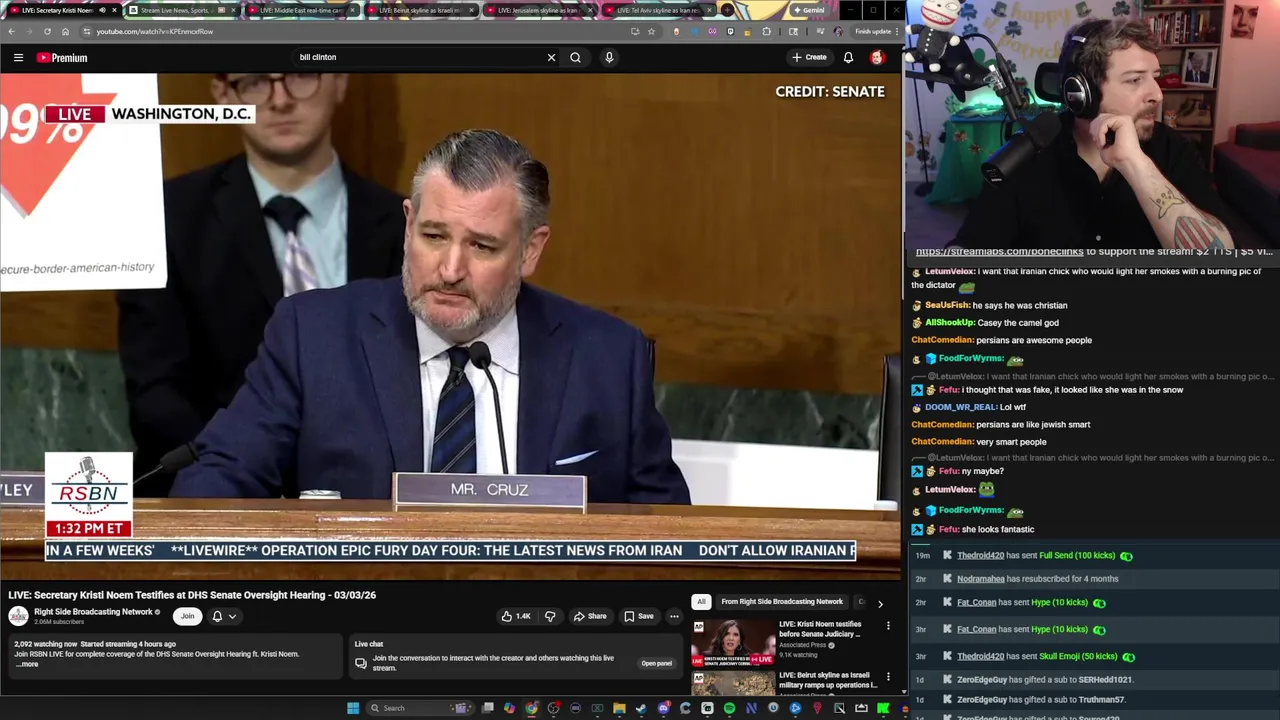Click the browser address bar URL
This screenshot has width=1280, height=720.
155,31
